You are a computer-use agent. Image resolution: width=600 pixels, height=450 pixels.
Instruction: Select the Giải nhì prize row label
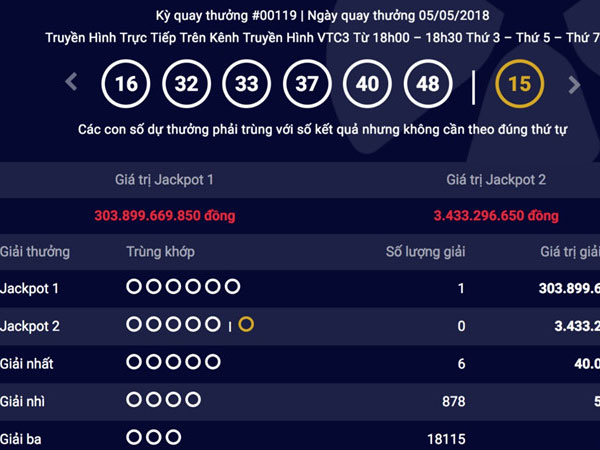23,401
